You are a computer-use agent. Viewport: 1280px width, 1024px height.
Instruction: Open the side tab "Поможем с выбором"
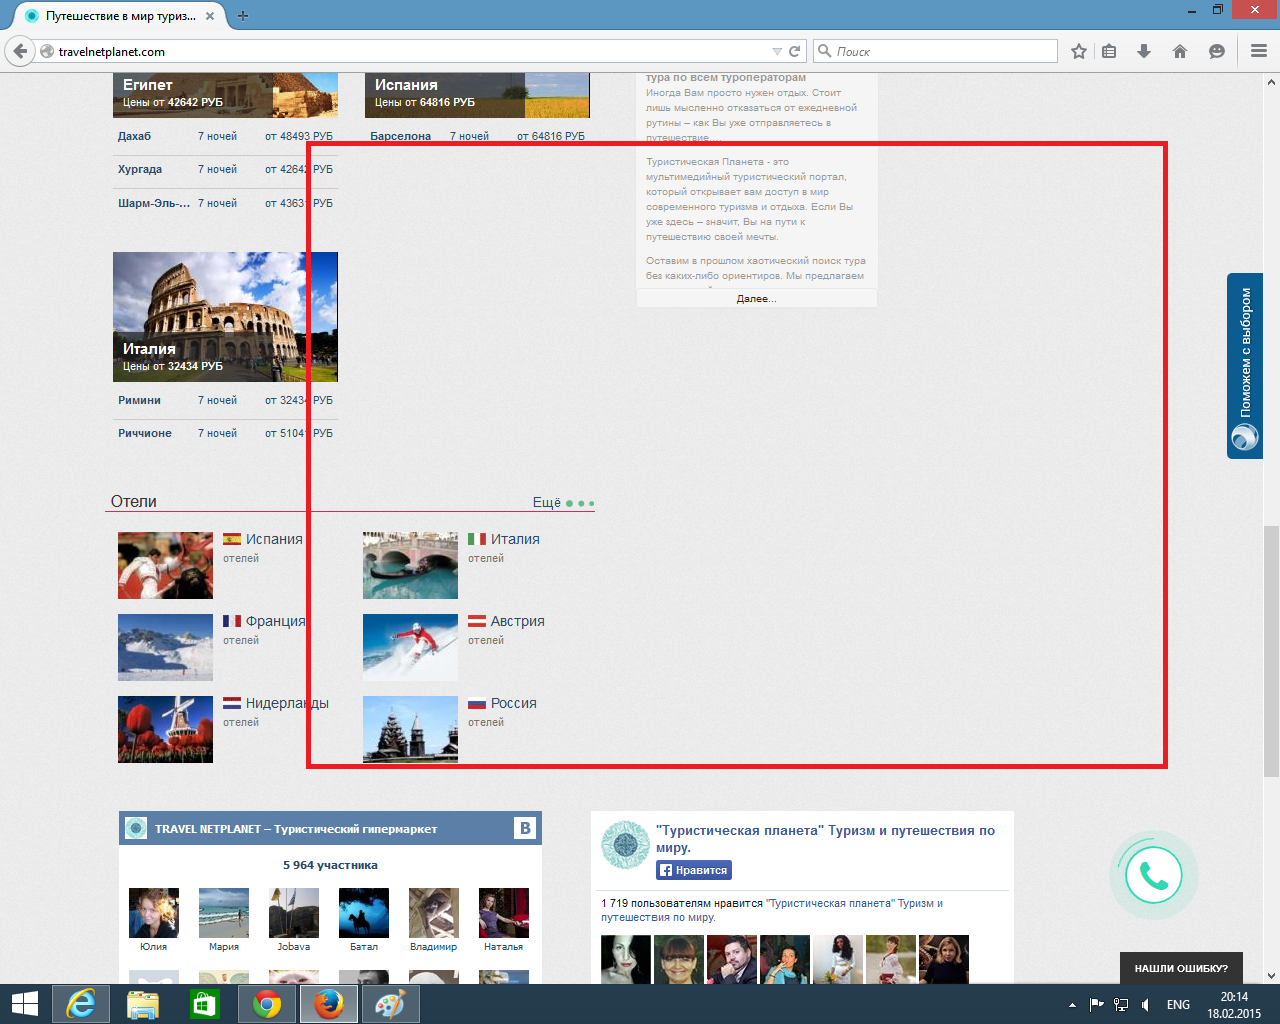tap(1245, 365)
